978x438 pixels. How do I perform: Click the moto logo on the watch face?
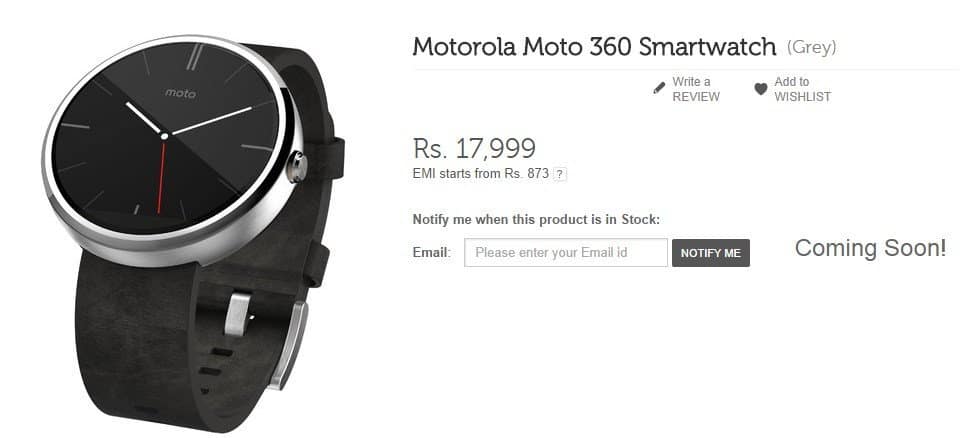pyautogui.click(x=180, y=94)
